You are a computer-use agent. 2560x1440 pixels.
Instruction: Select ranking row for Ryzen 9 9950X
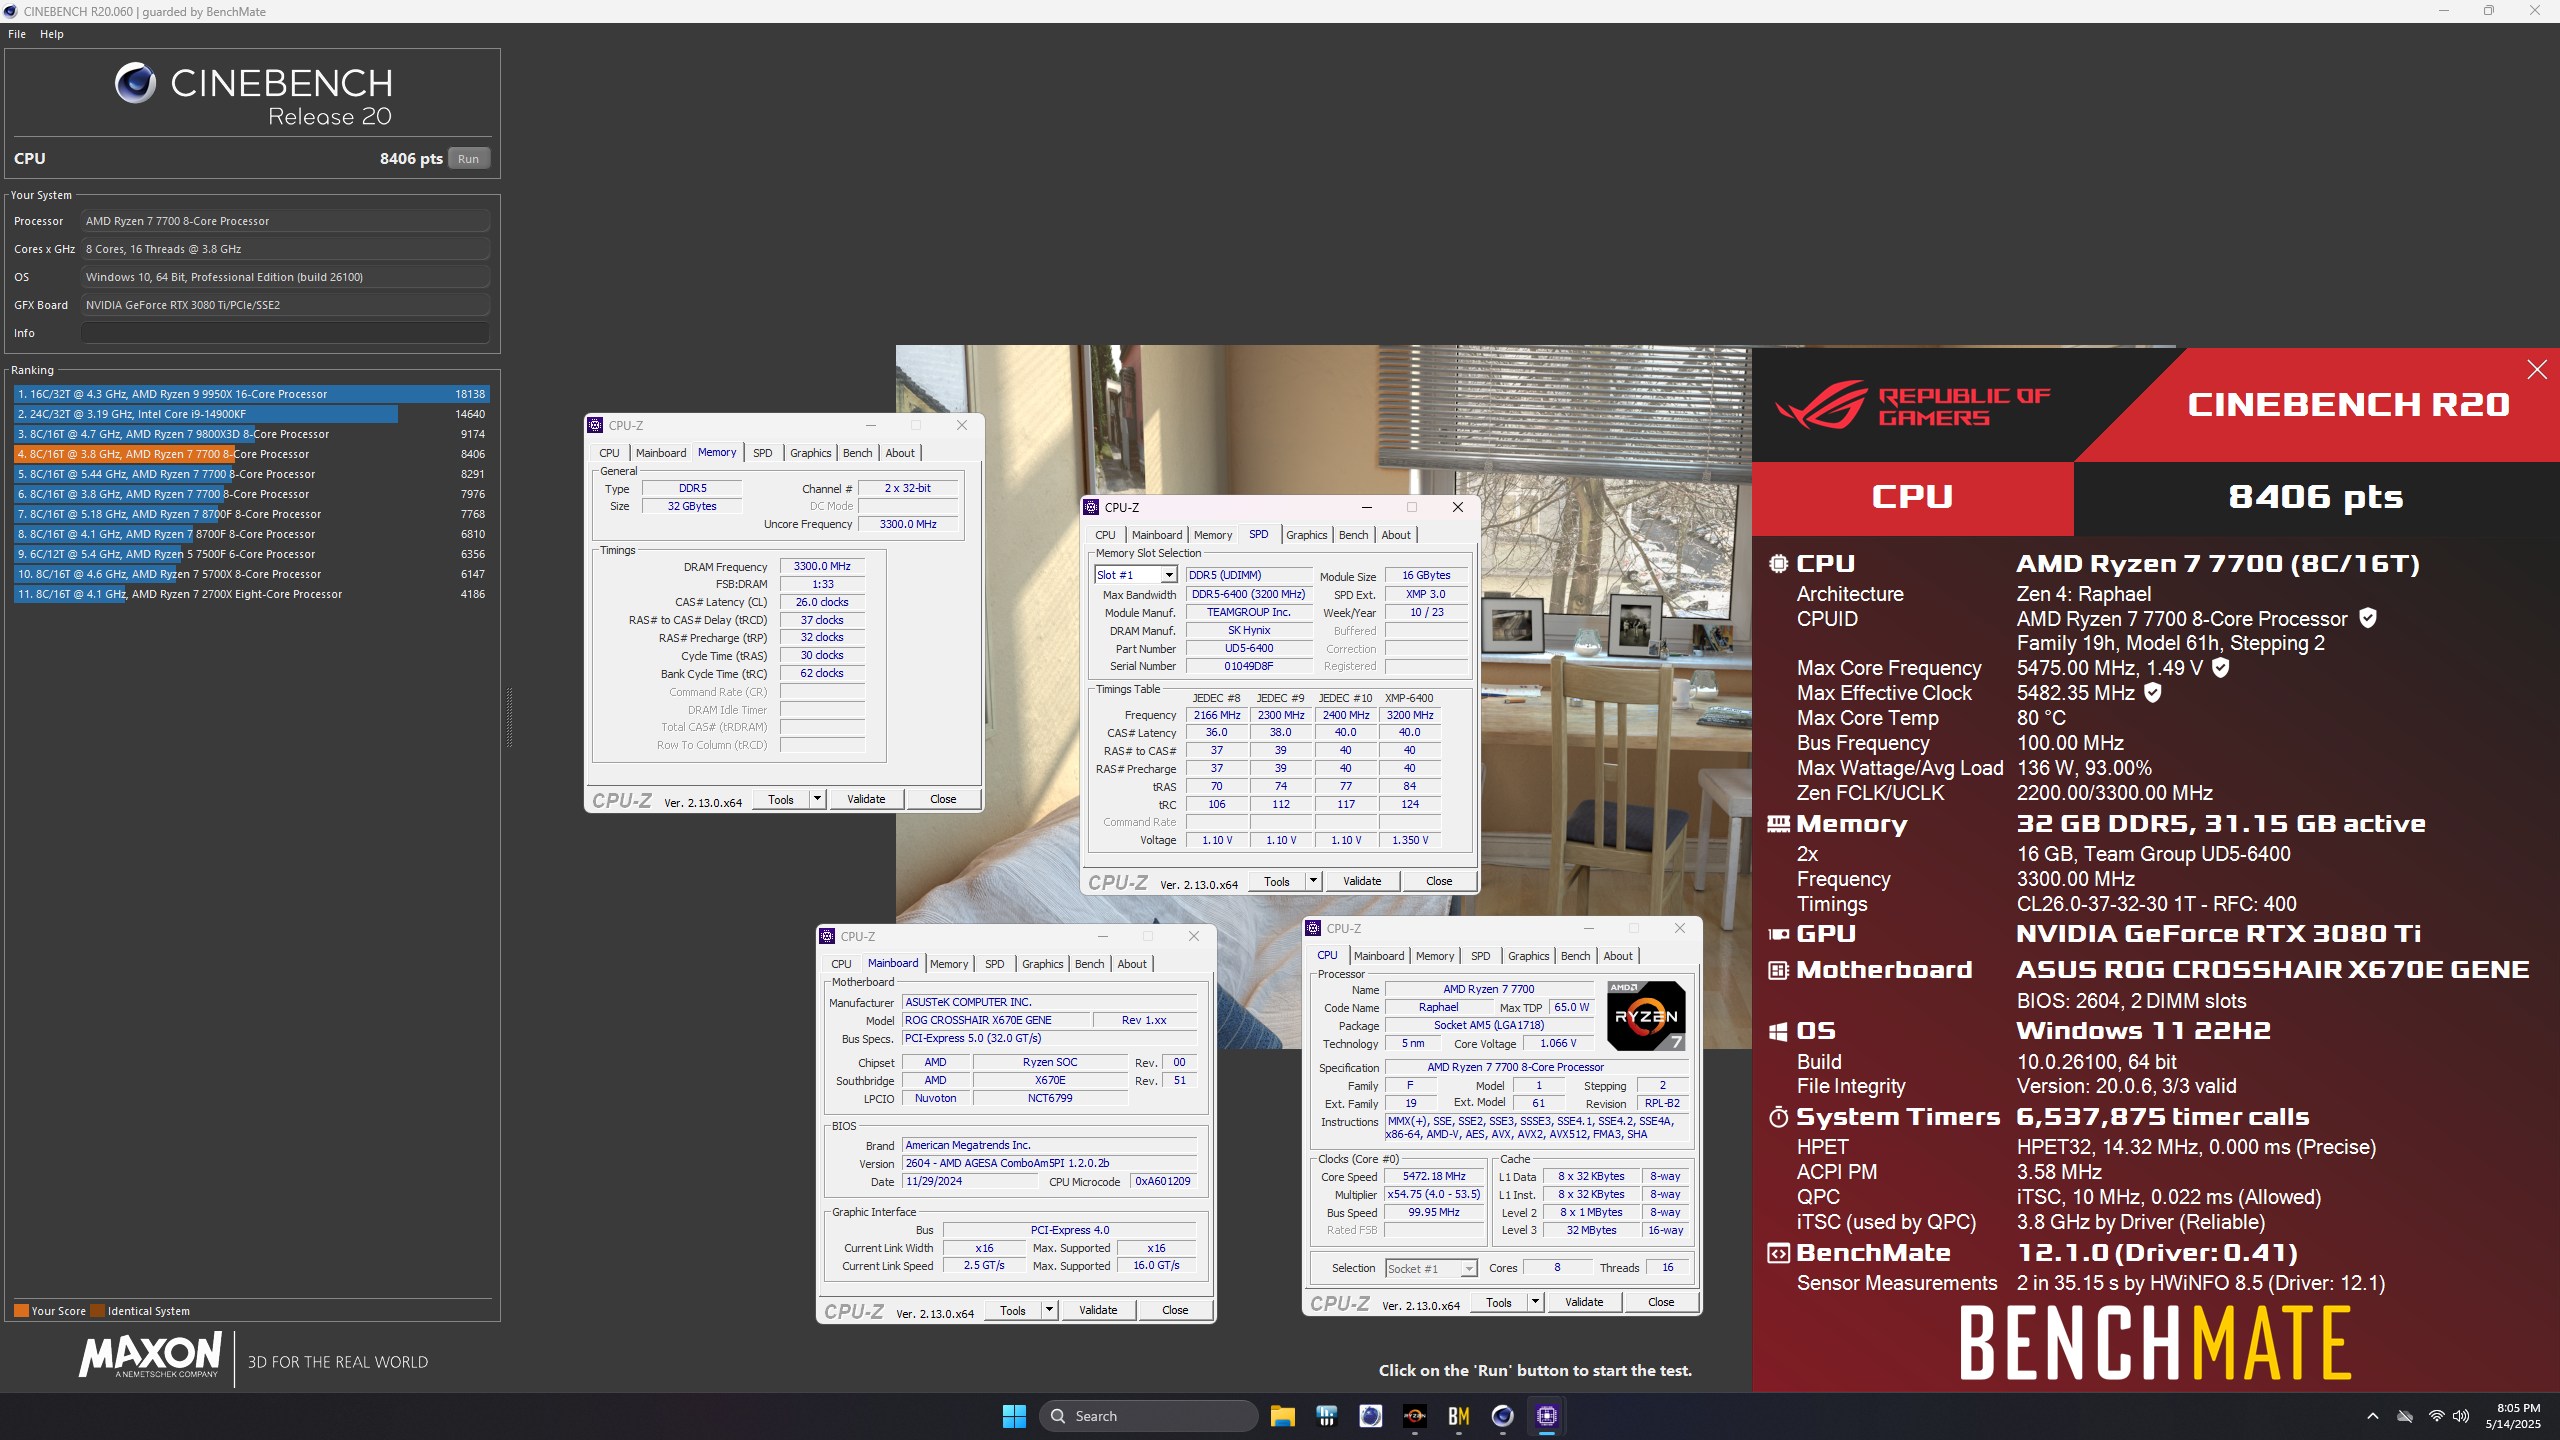point(250,394)
